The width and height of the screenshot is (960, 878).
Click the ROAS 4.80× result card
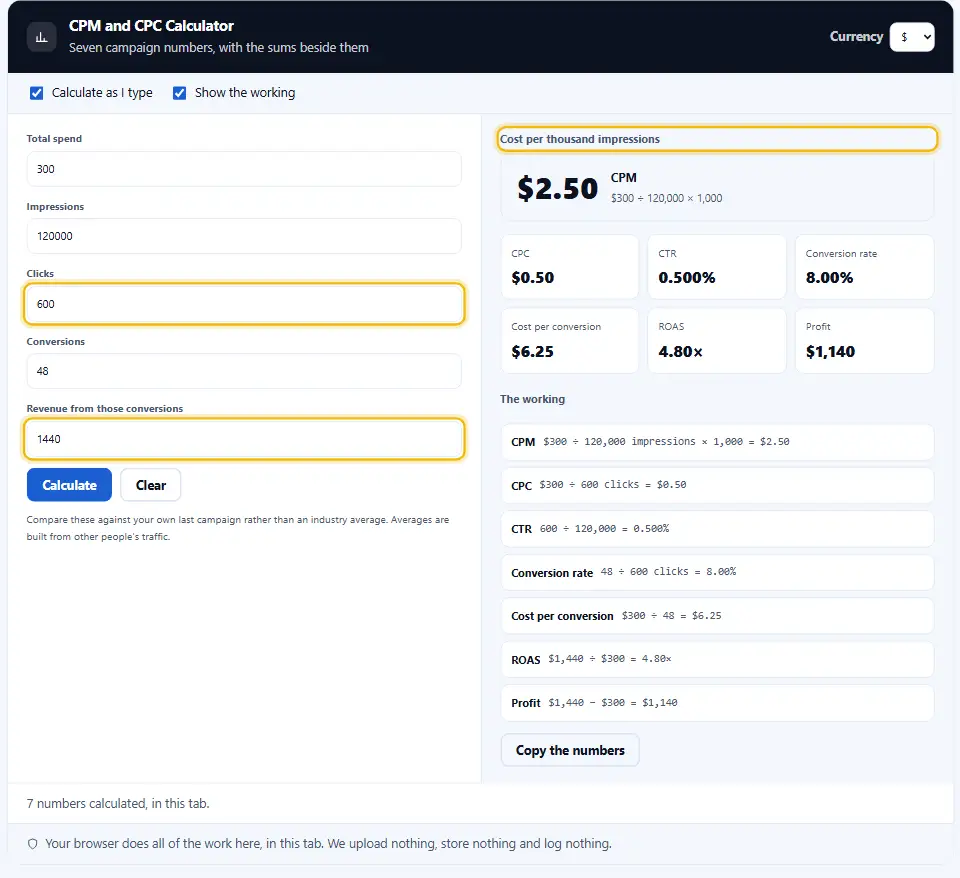click(716, 340)
